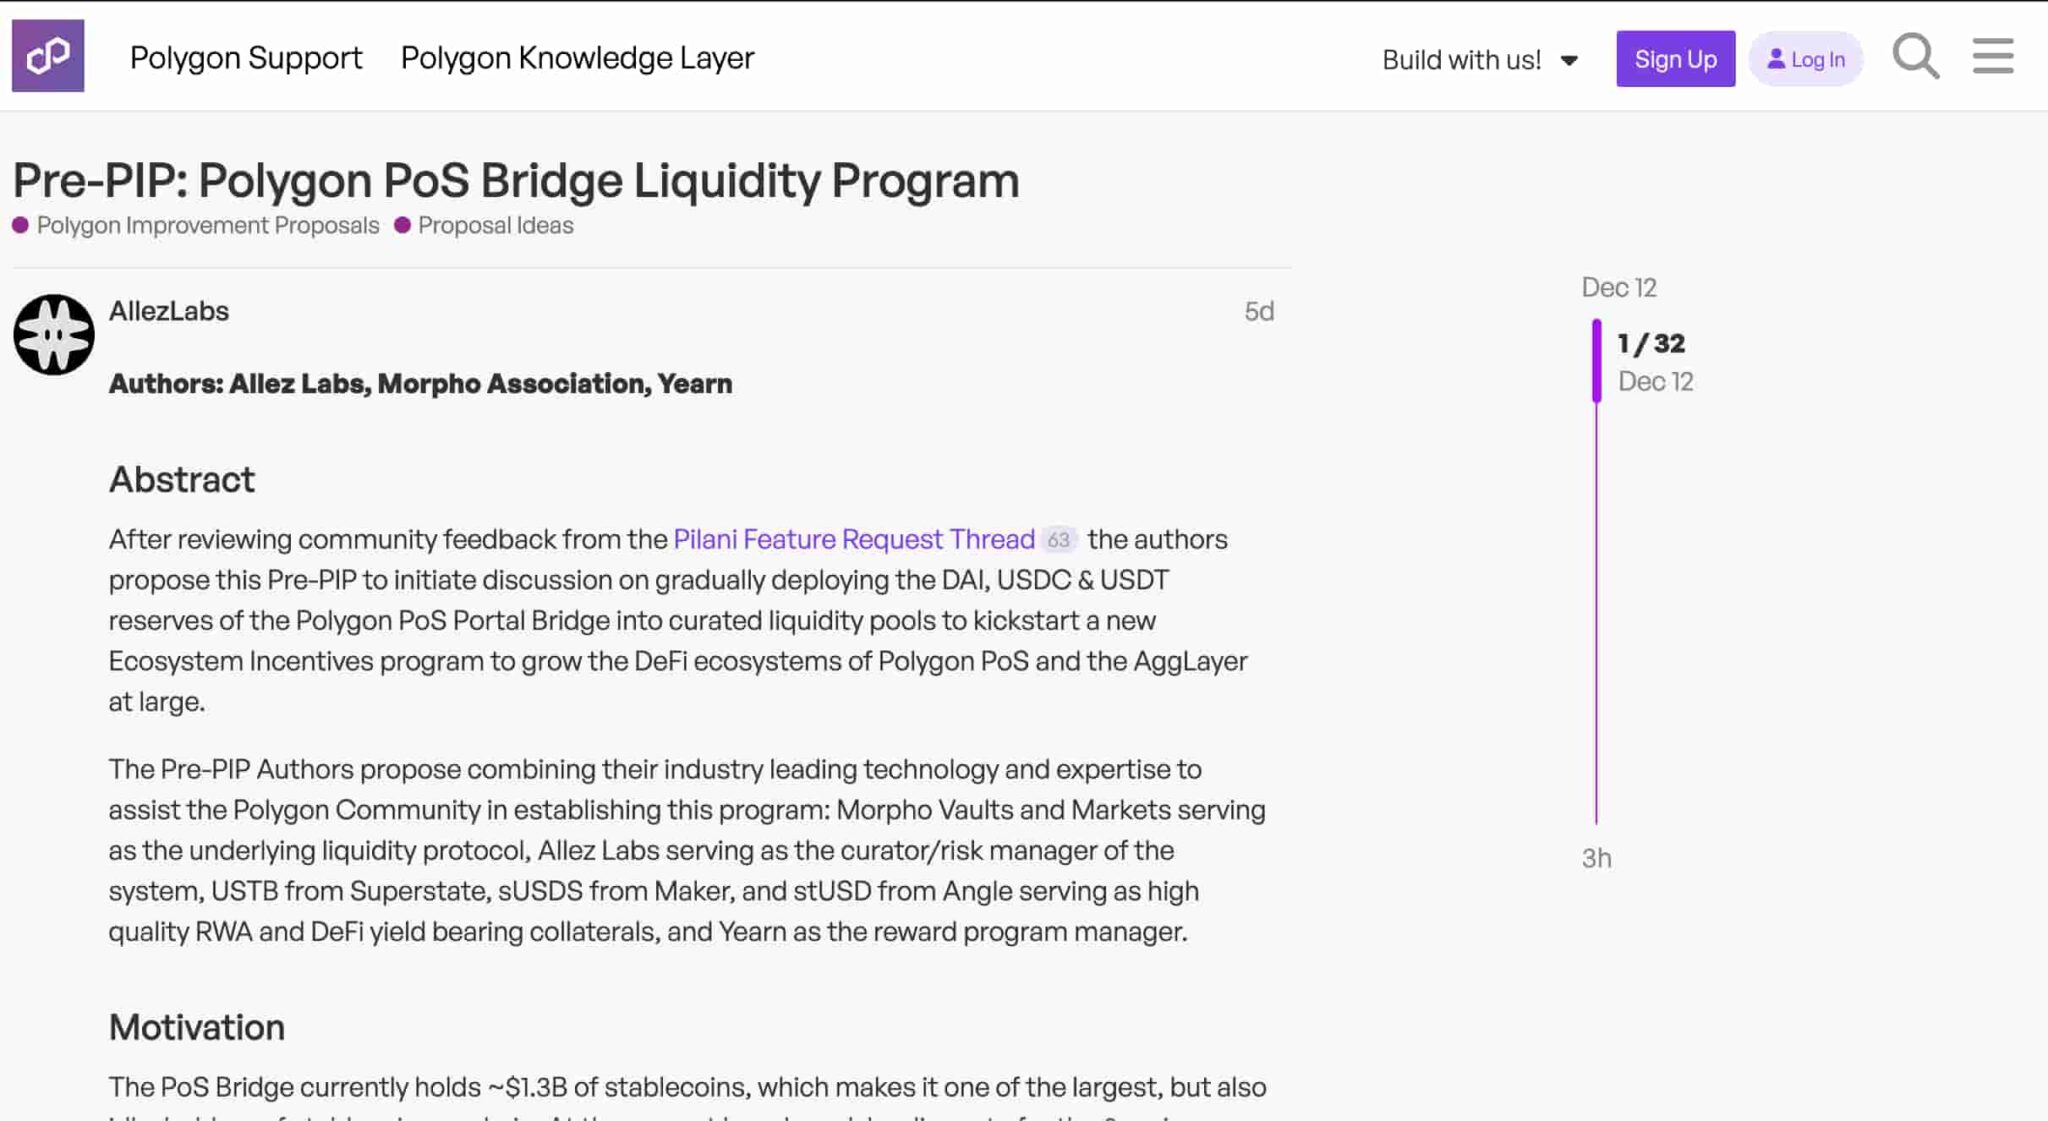Jump to Dec 12 timeline start date
Screen dimensions: 2048x1121
tap(1618, 288)
